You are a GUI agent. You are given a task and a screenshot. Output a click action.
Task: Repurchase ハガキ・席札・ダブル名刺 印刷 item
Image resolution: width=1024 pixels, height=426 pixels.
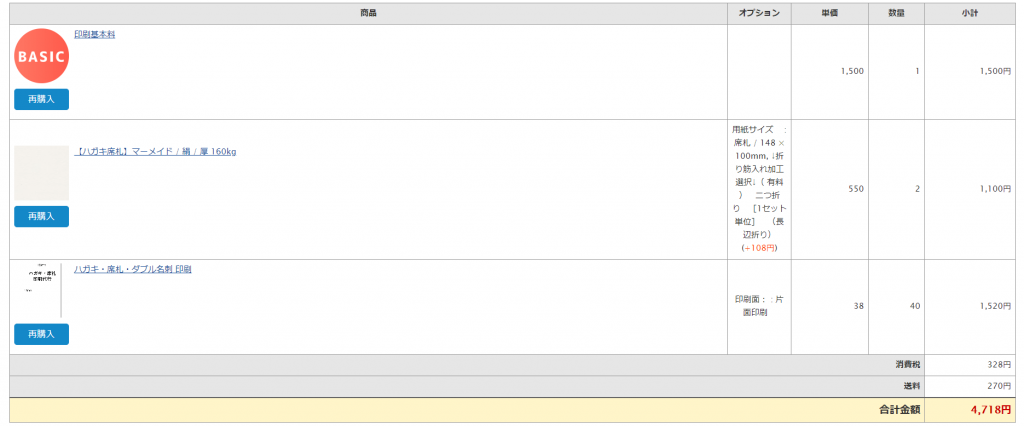coord(41,334)
